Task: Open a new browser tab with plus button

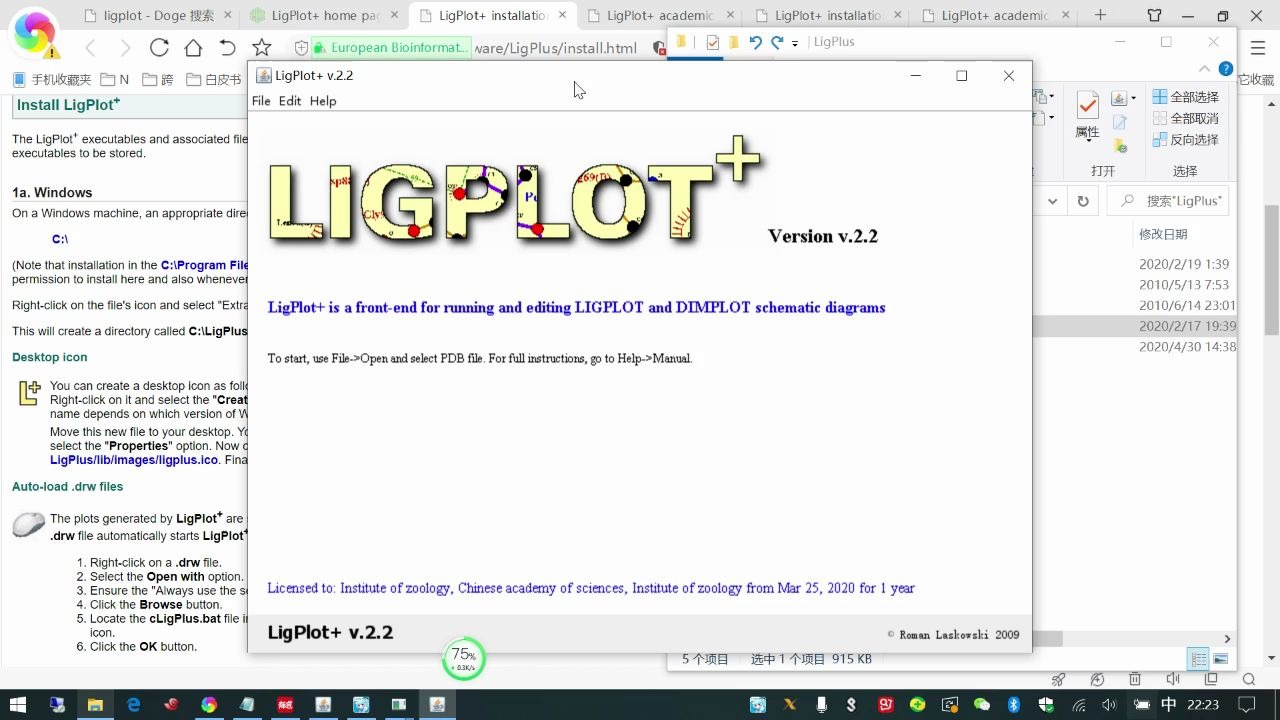Action: click(1101, 15)
